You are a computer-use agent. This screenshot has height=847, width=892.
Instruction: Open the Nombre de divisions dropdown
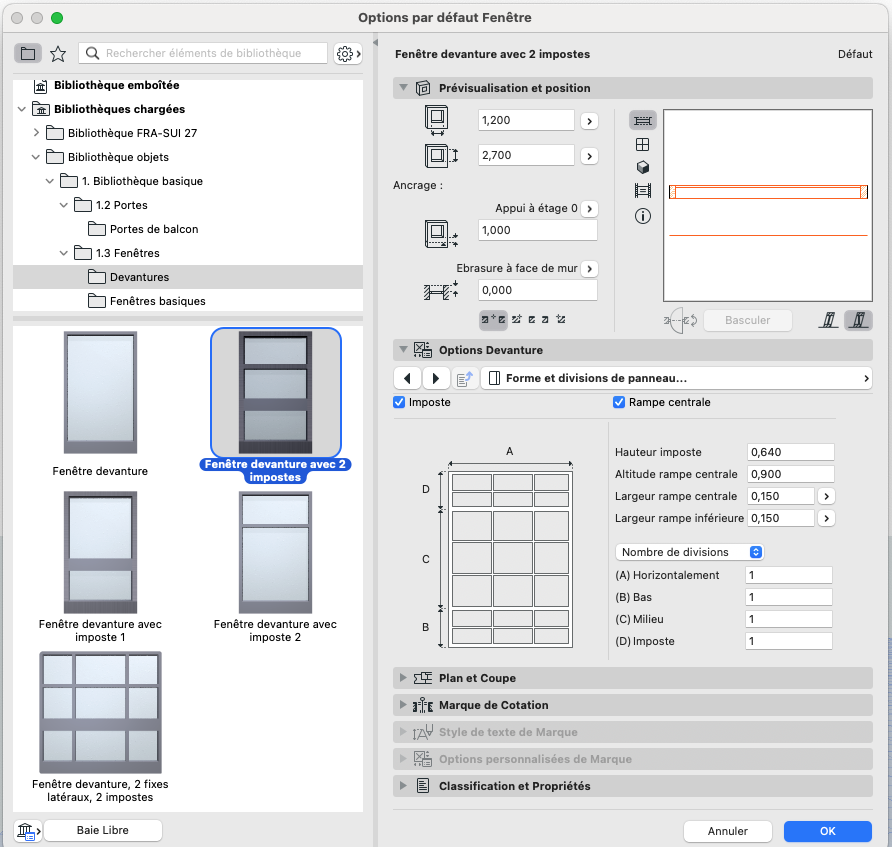[x=689, y=552]
